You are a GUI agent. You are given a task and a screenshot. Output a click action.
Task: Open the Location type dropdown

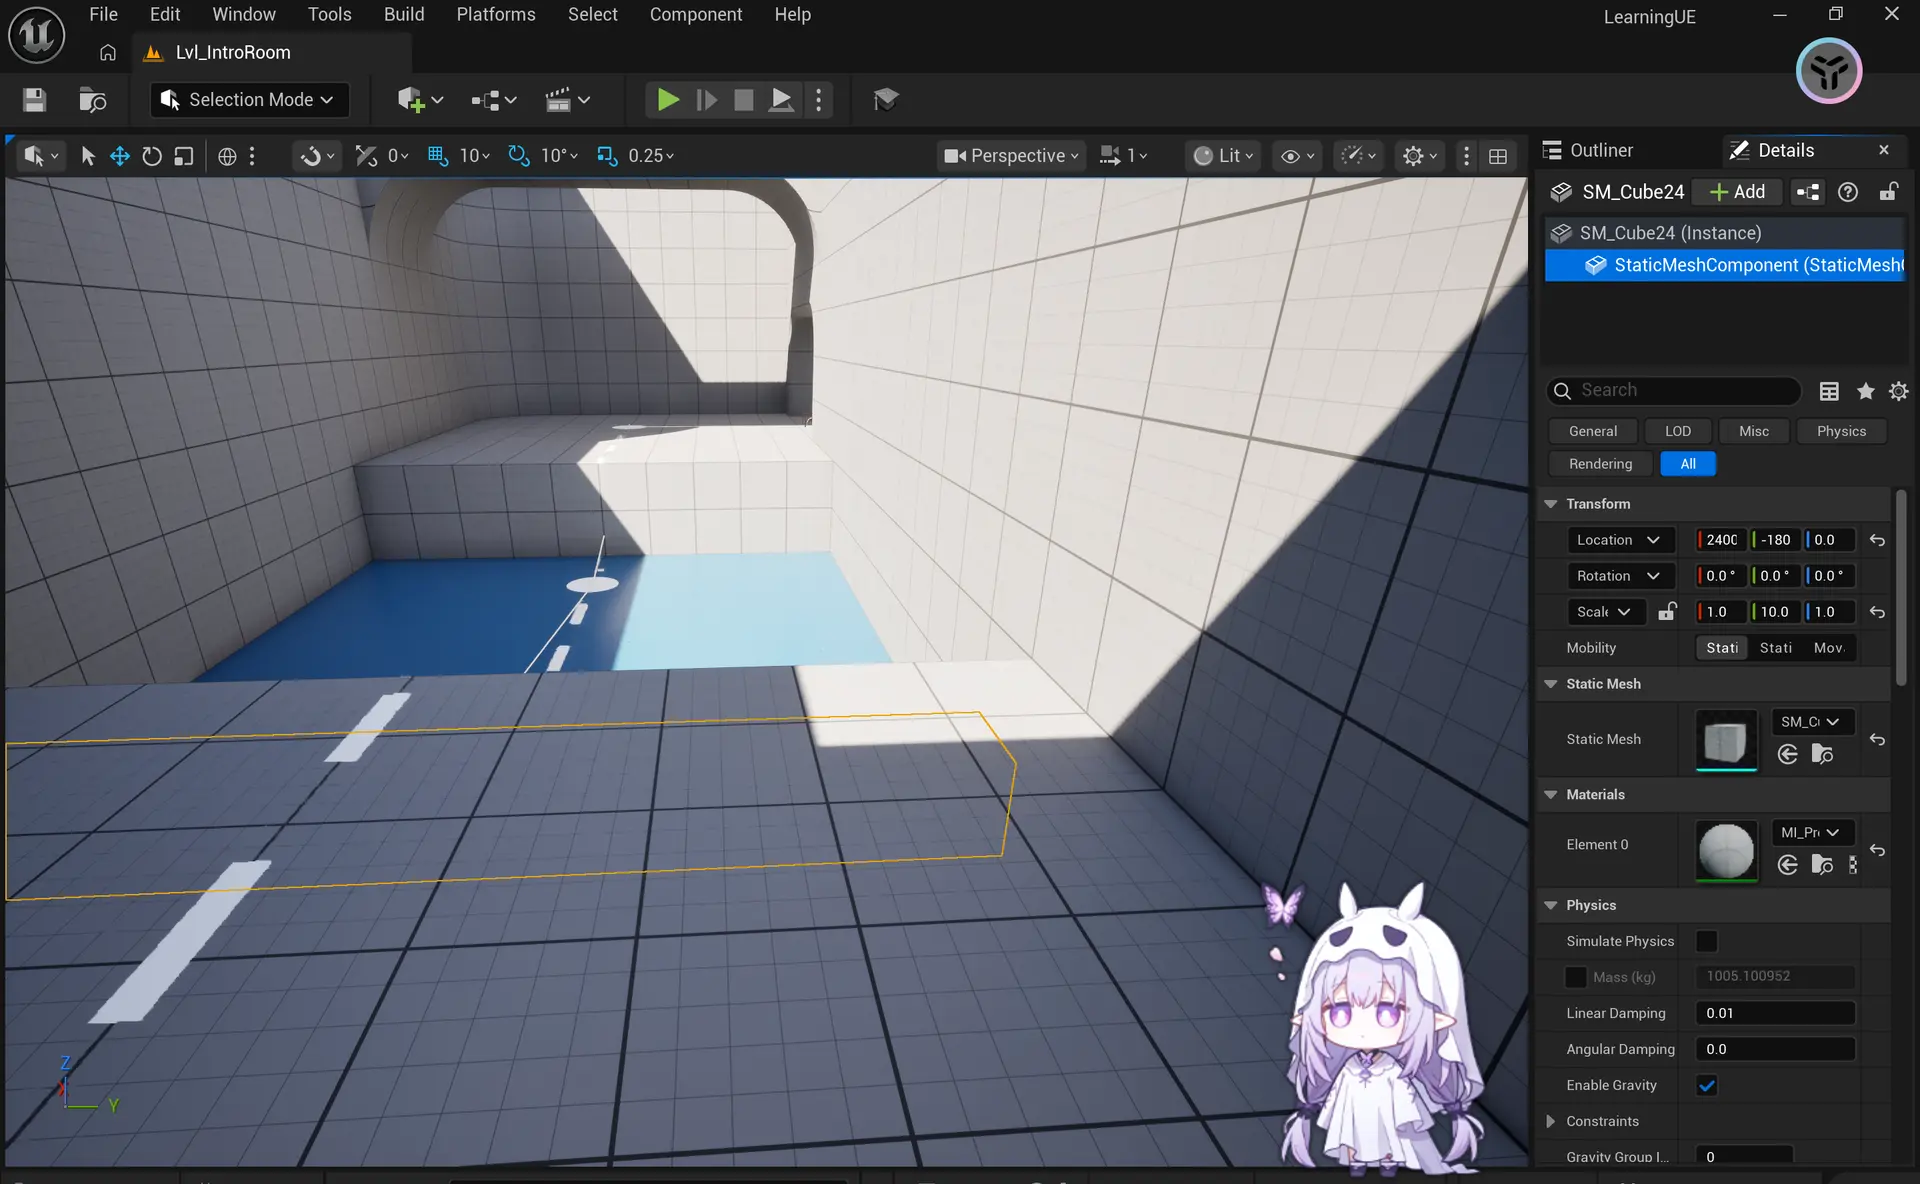click(1620, 540)
